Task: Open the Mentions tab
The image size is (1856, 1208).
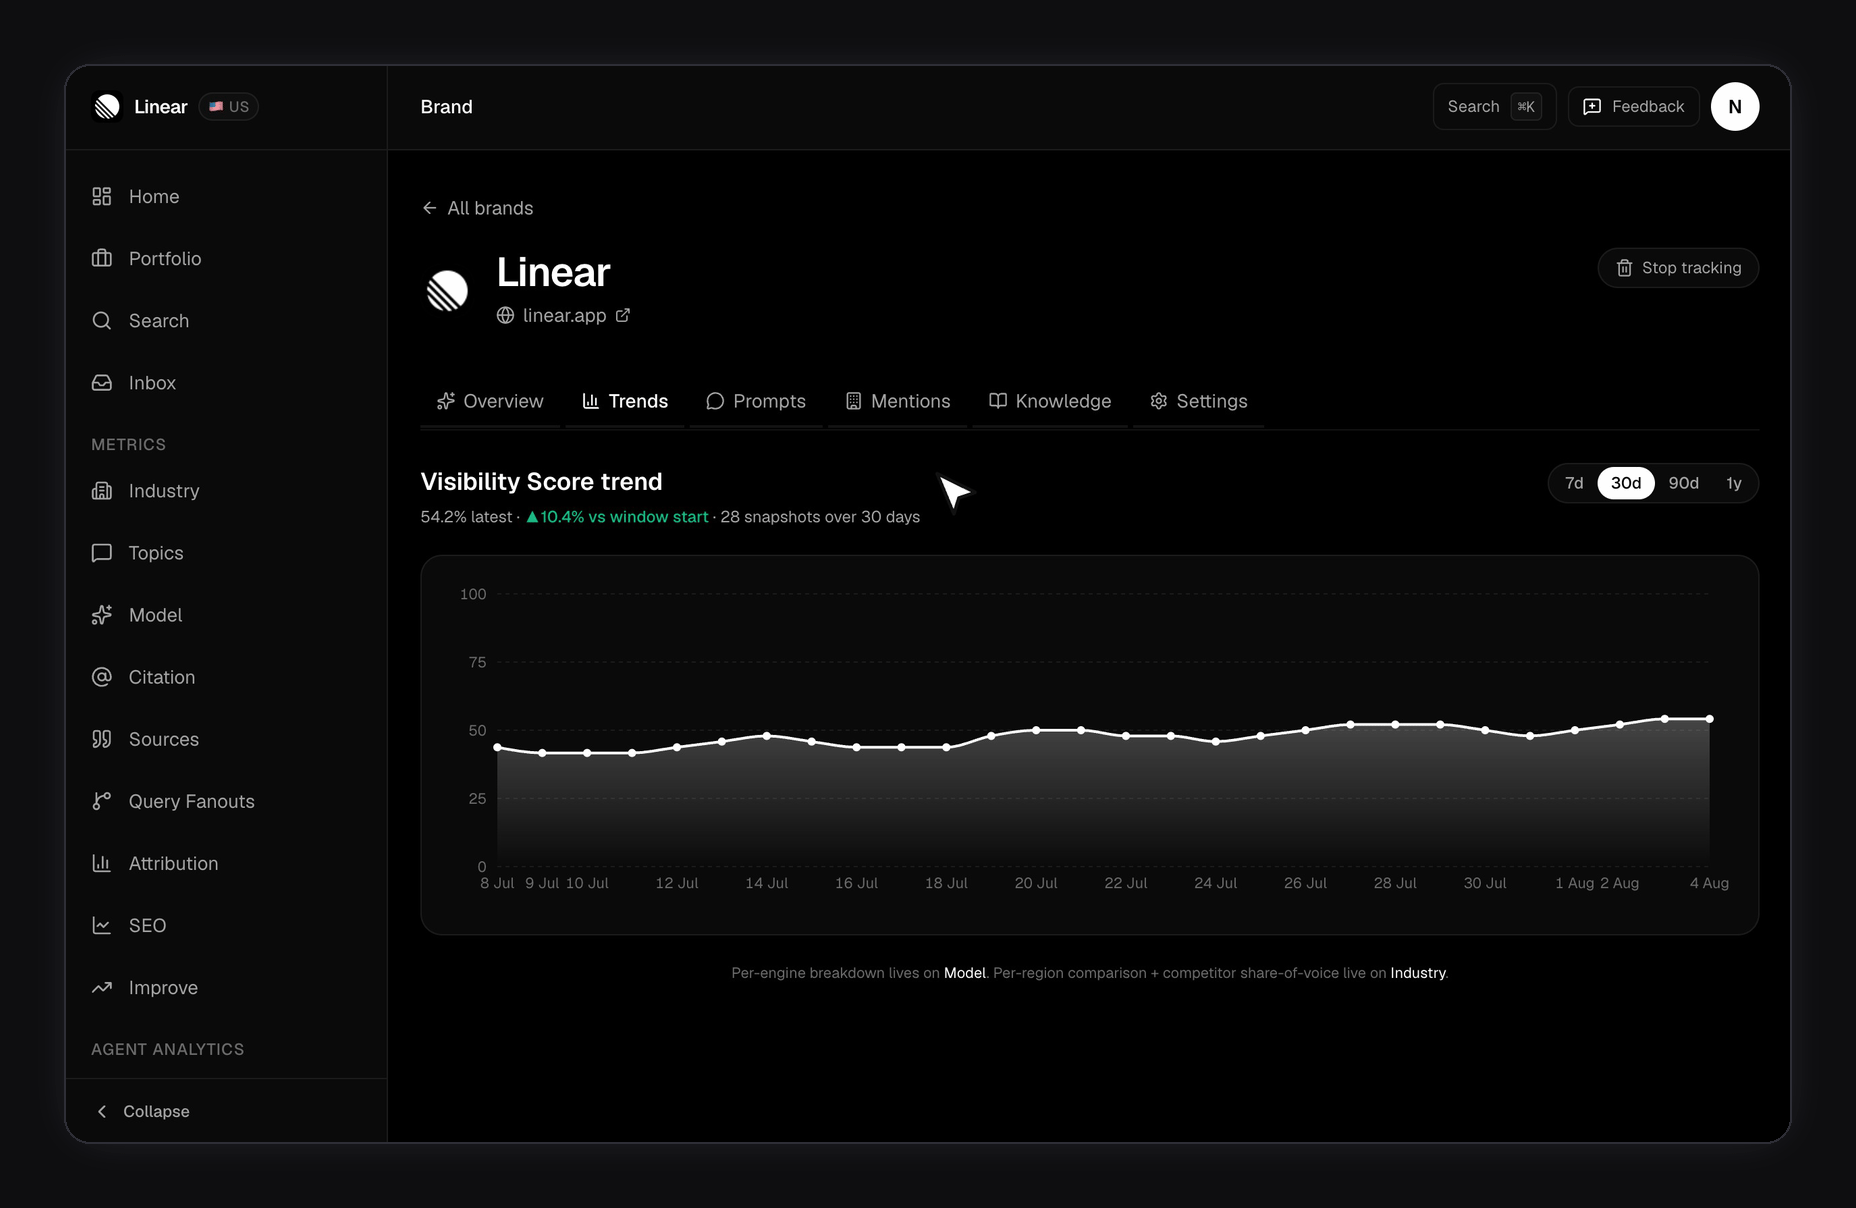Action: coord(898,401)
